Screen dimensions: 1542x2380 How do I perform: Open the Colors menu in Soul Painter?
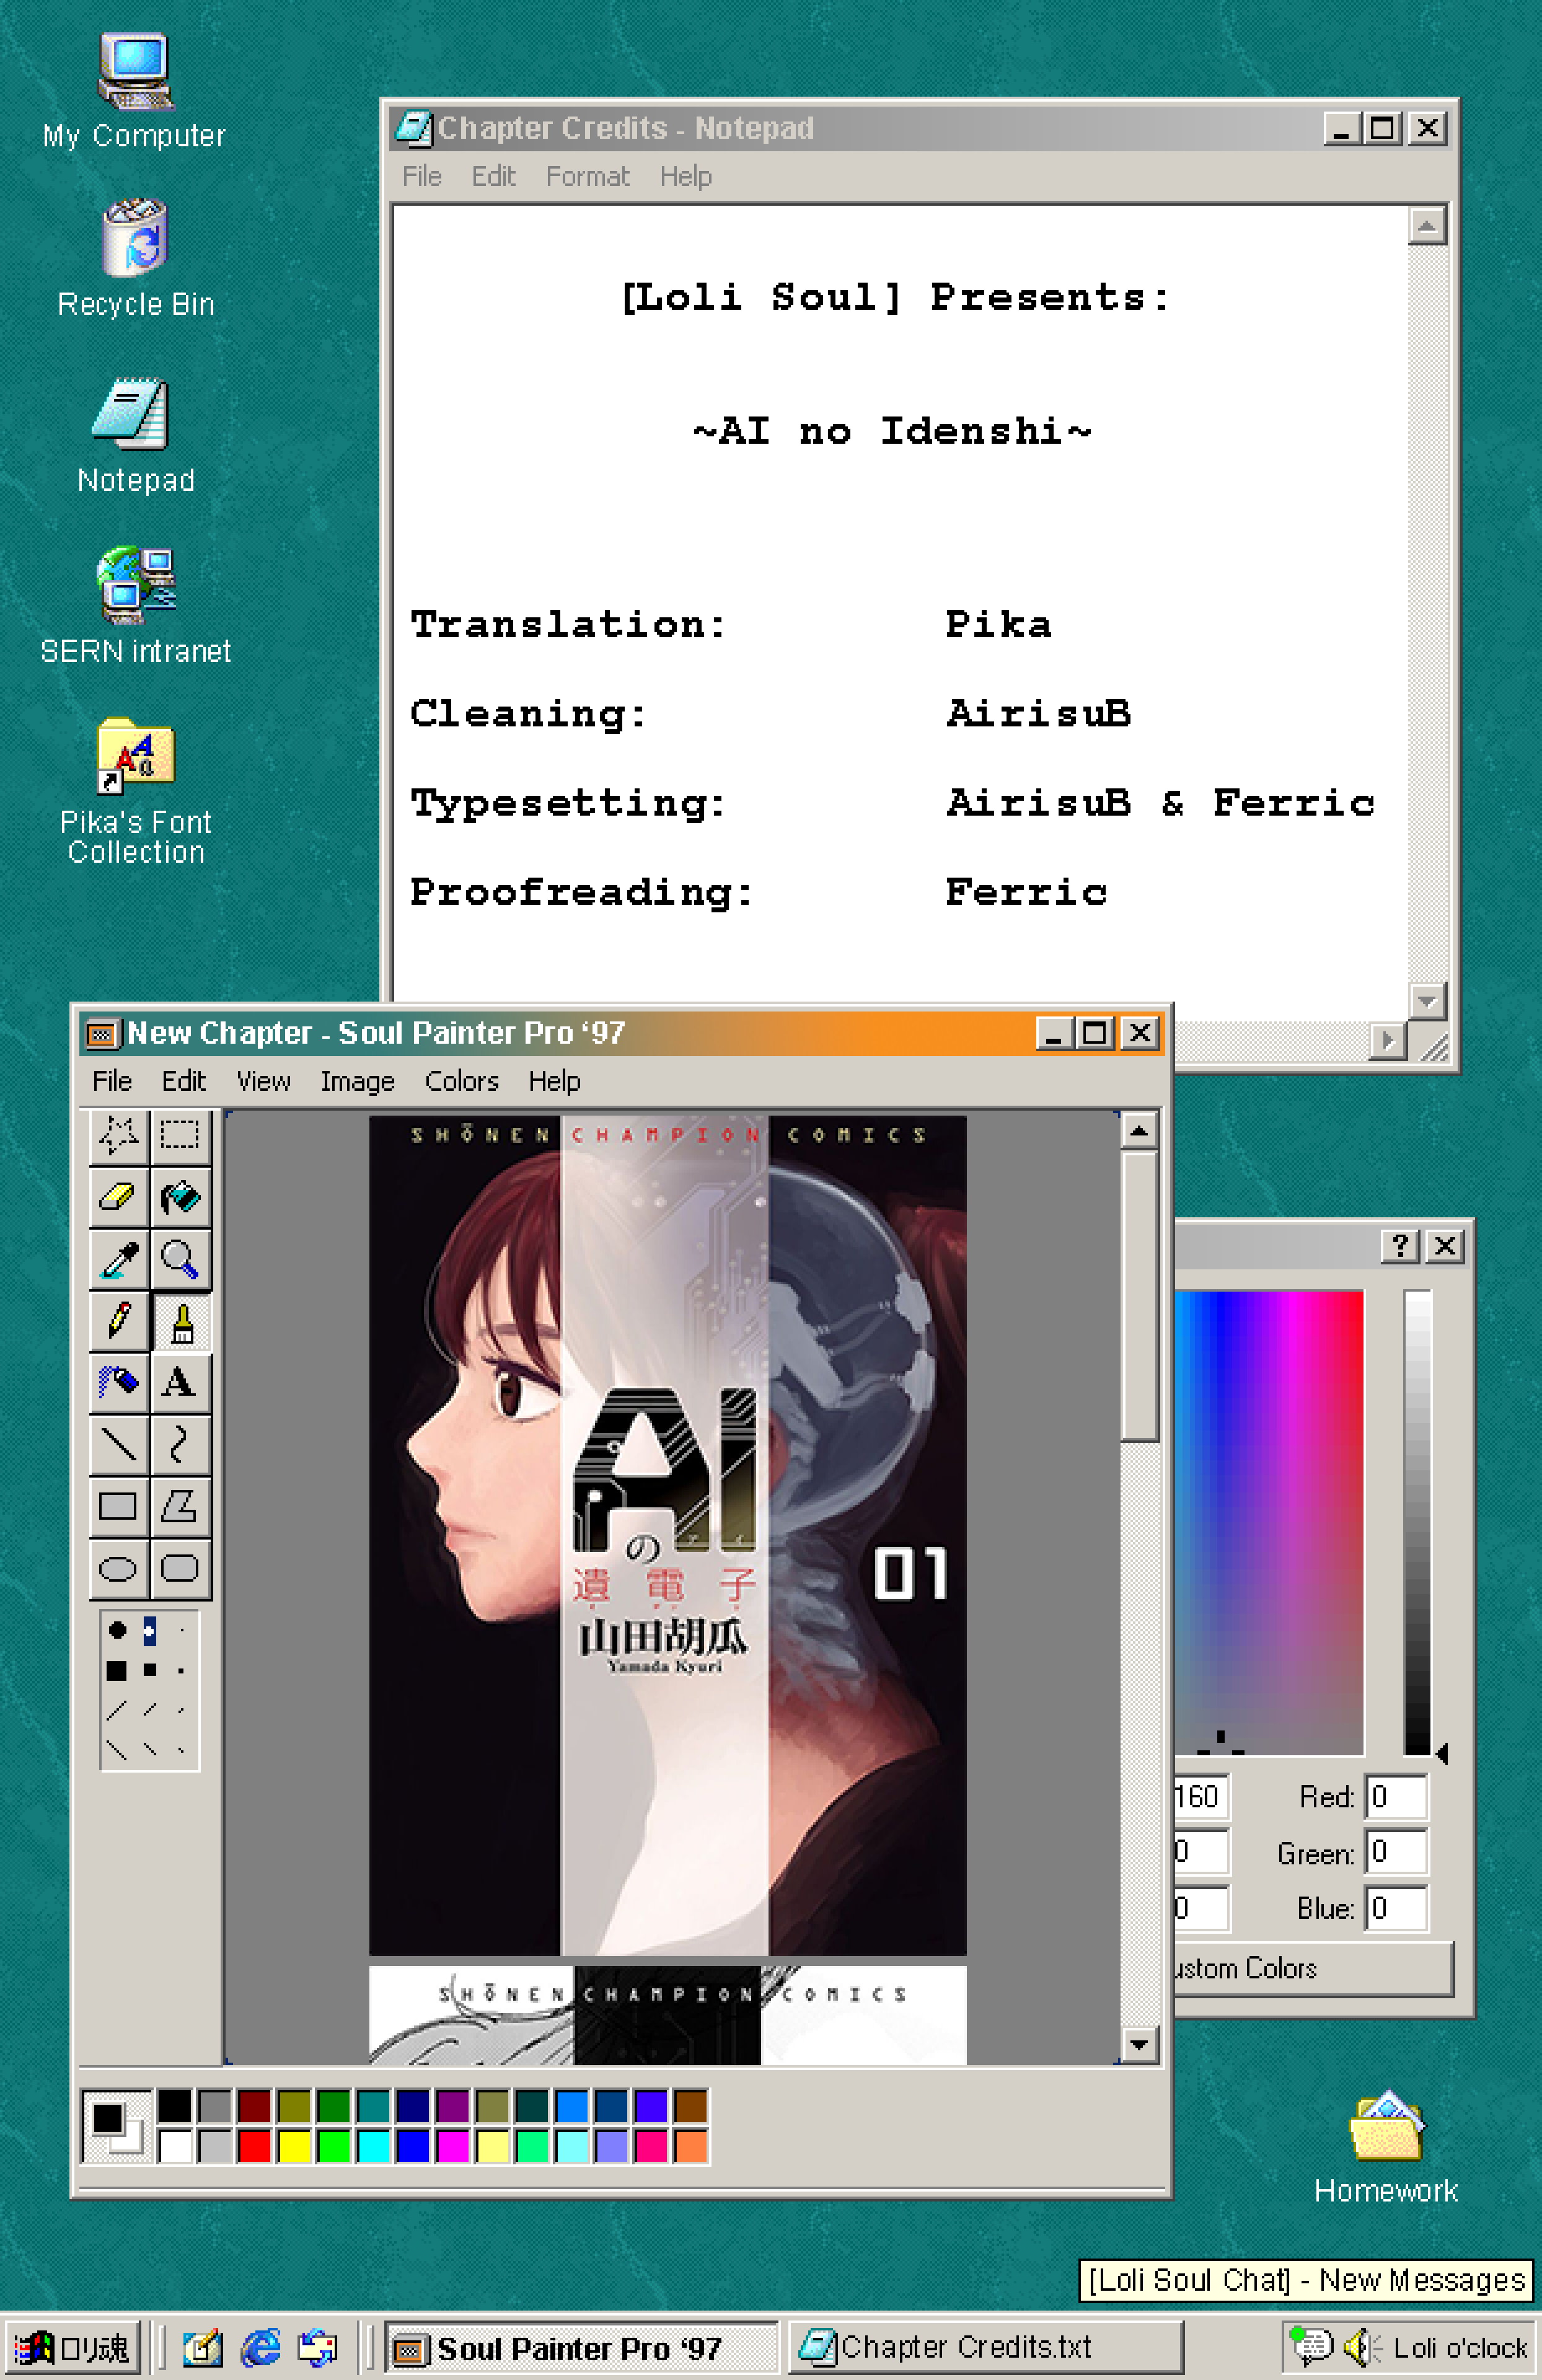[x=461, y=1081]
